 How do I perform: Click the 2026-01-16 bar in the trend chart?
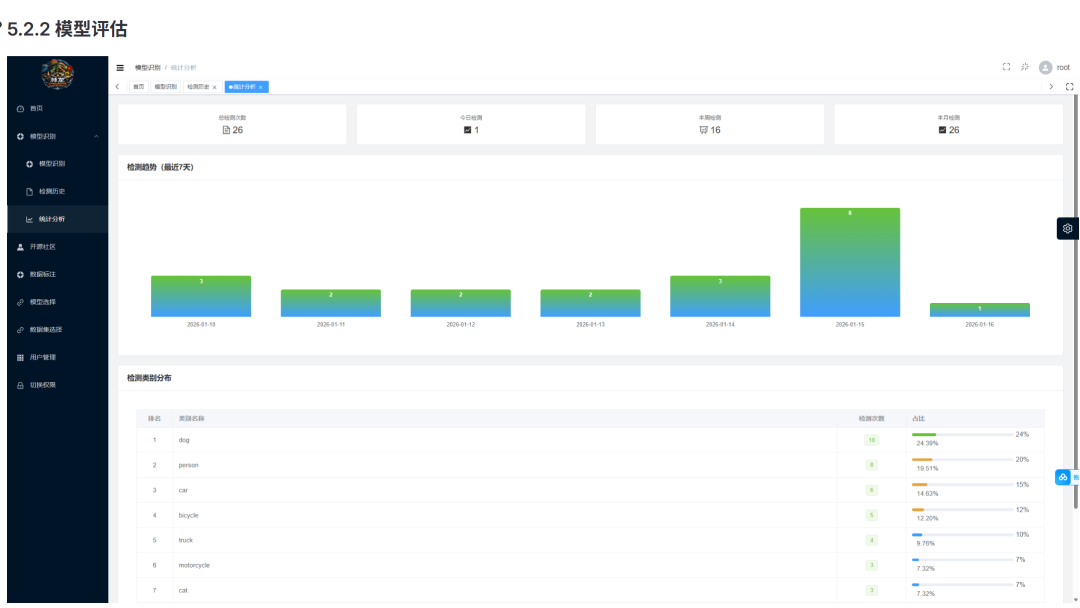[x=979, y=310]
